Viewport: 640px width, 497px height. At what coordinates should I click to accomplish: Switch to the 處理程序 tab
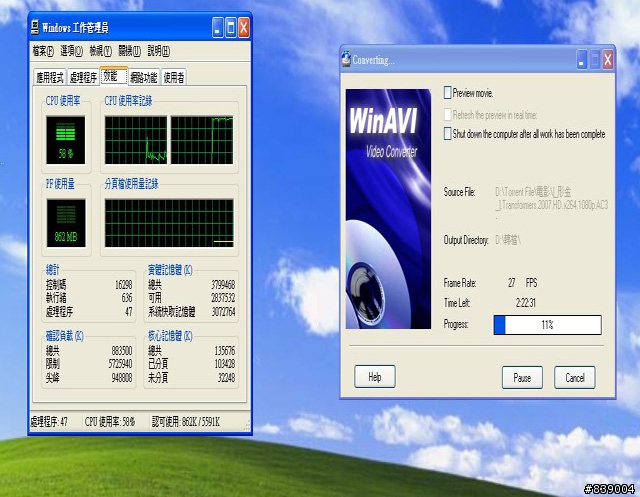pyautogui.click(x=83, y=77)
